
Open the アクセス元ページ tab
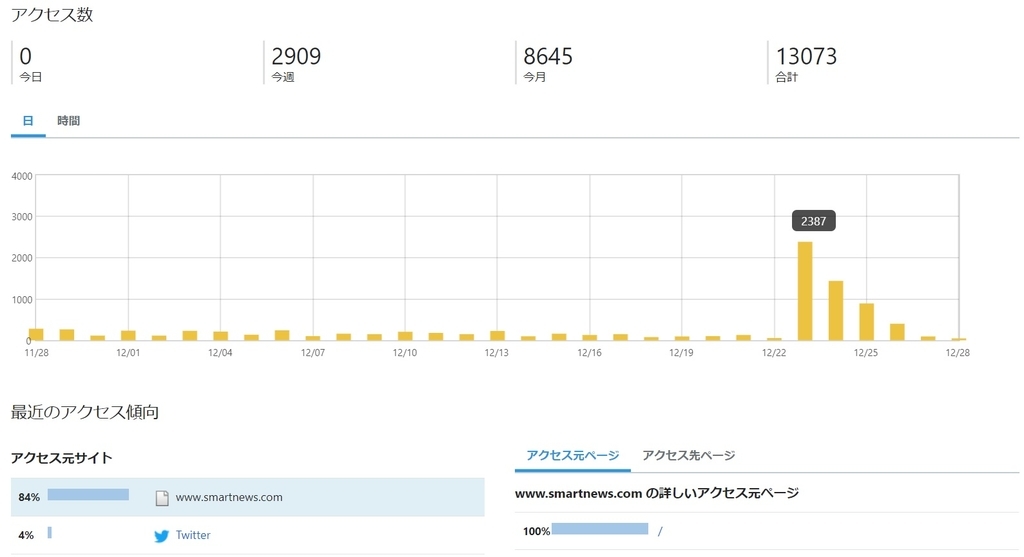(x=573, y=455)
